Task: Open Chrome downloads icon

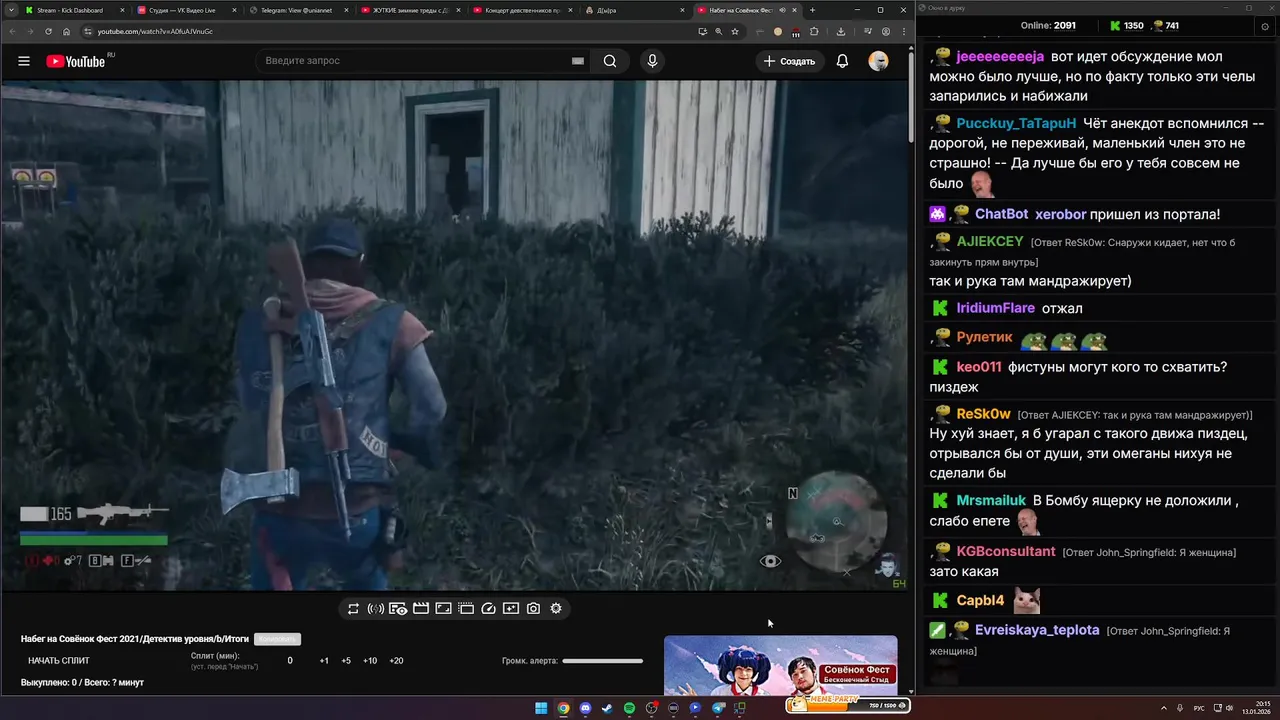Action: [x=841, y=31]
